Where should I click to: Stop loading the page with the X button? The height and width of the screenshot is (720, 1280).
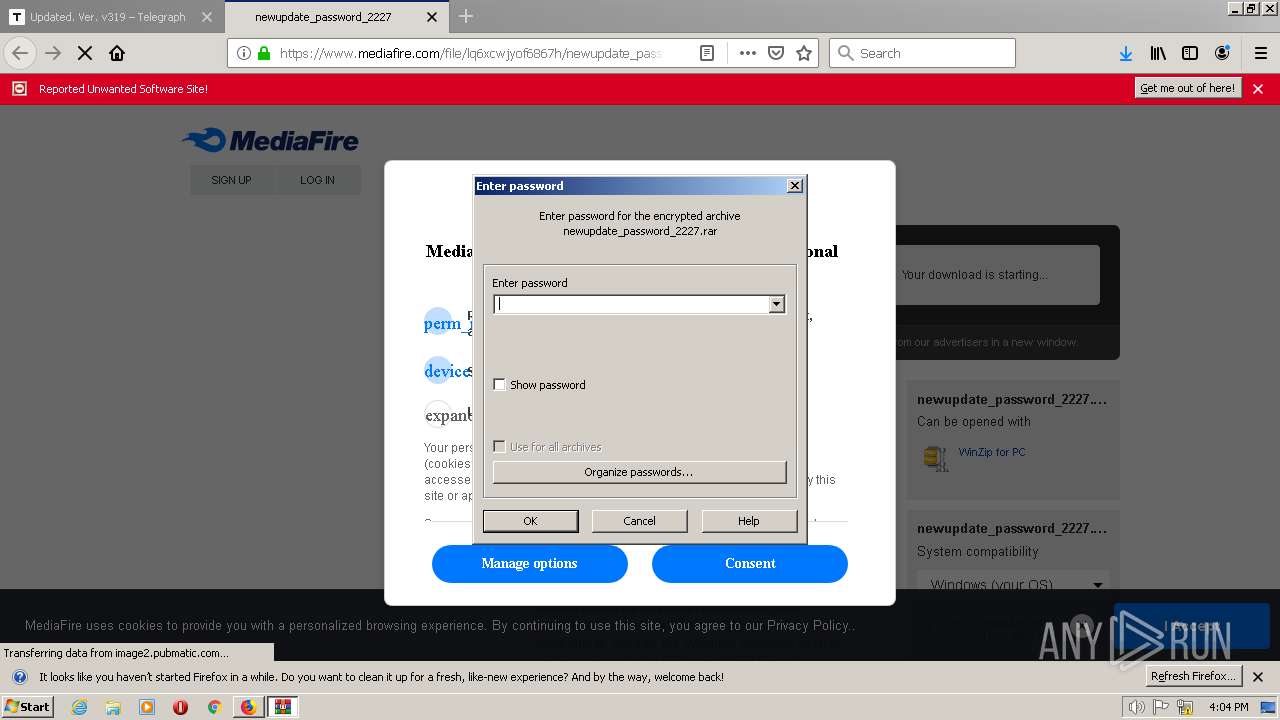(85, 53)
